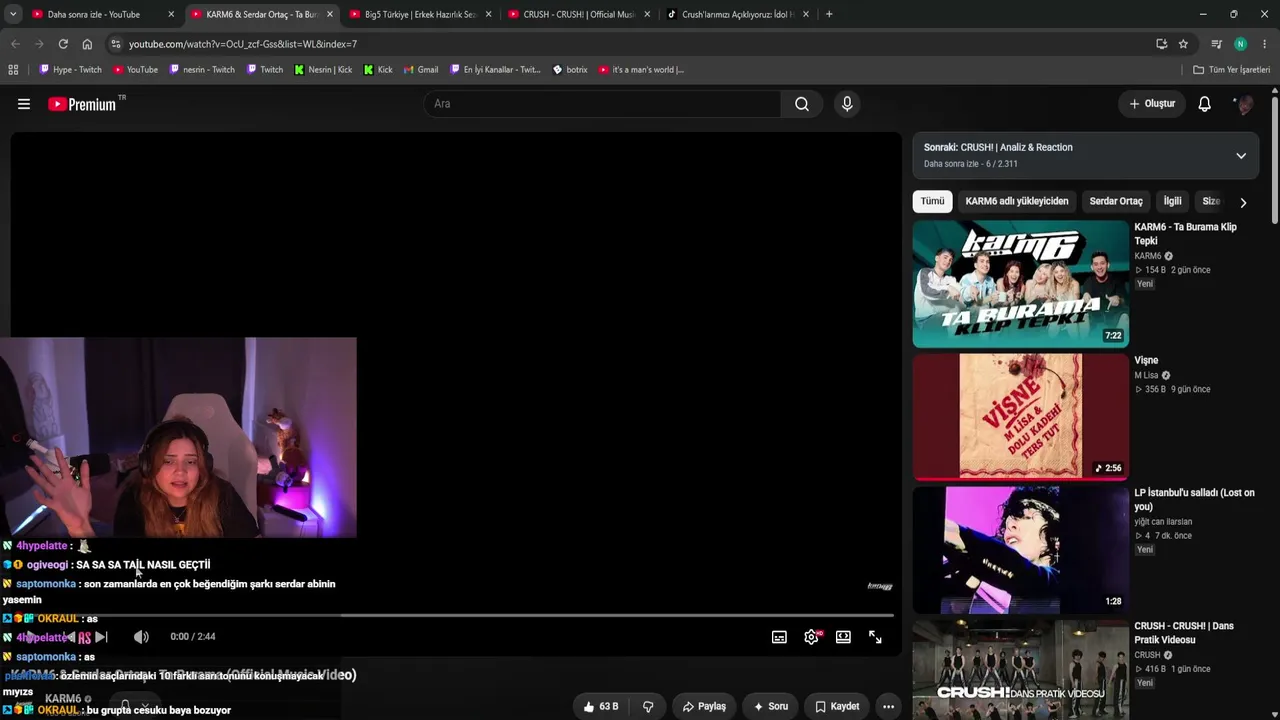
Task: Open the it's a man's world bookmark
Action: [x=641, y=70]
